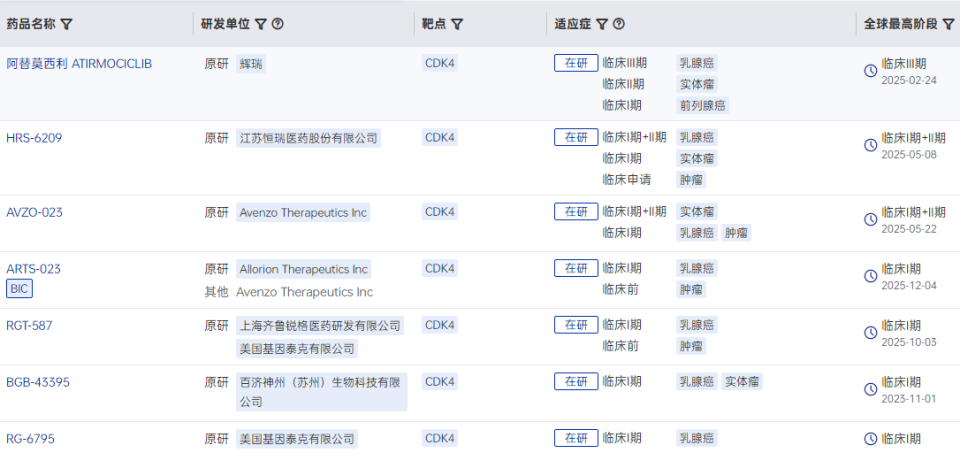This screenshot has width=960, height=453.
Task: Open the HRS-6209 drug link
Action: 34,138
